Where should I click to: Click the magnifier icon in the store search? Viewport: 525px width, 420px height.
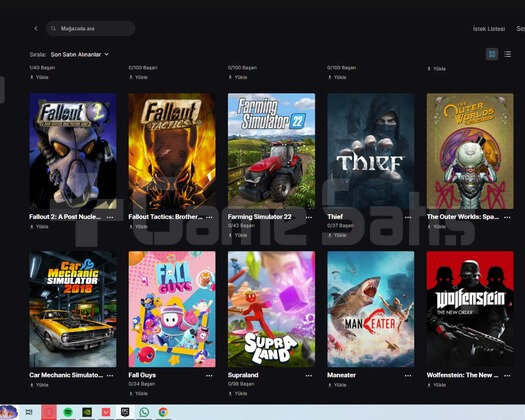(x=53, y=28)
